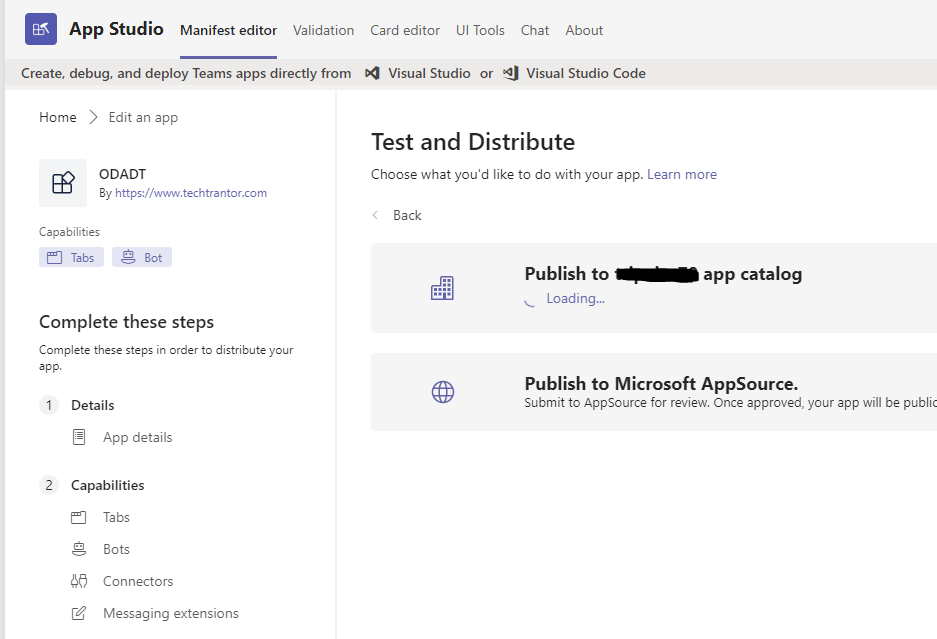Screen dimensions: 937x639
Task: Switch to the Card editor tab
Action: pyautogui.click(x=405, y=30)
